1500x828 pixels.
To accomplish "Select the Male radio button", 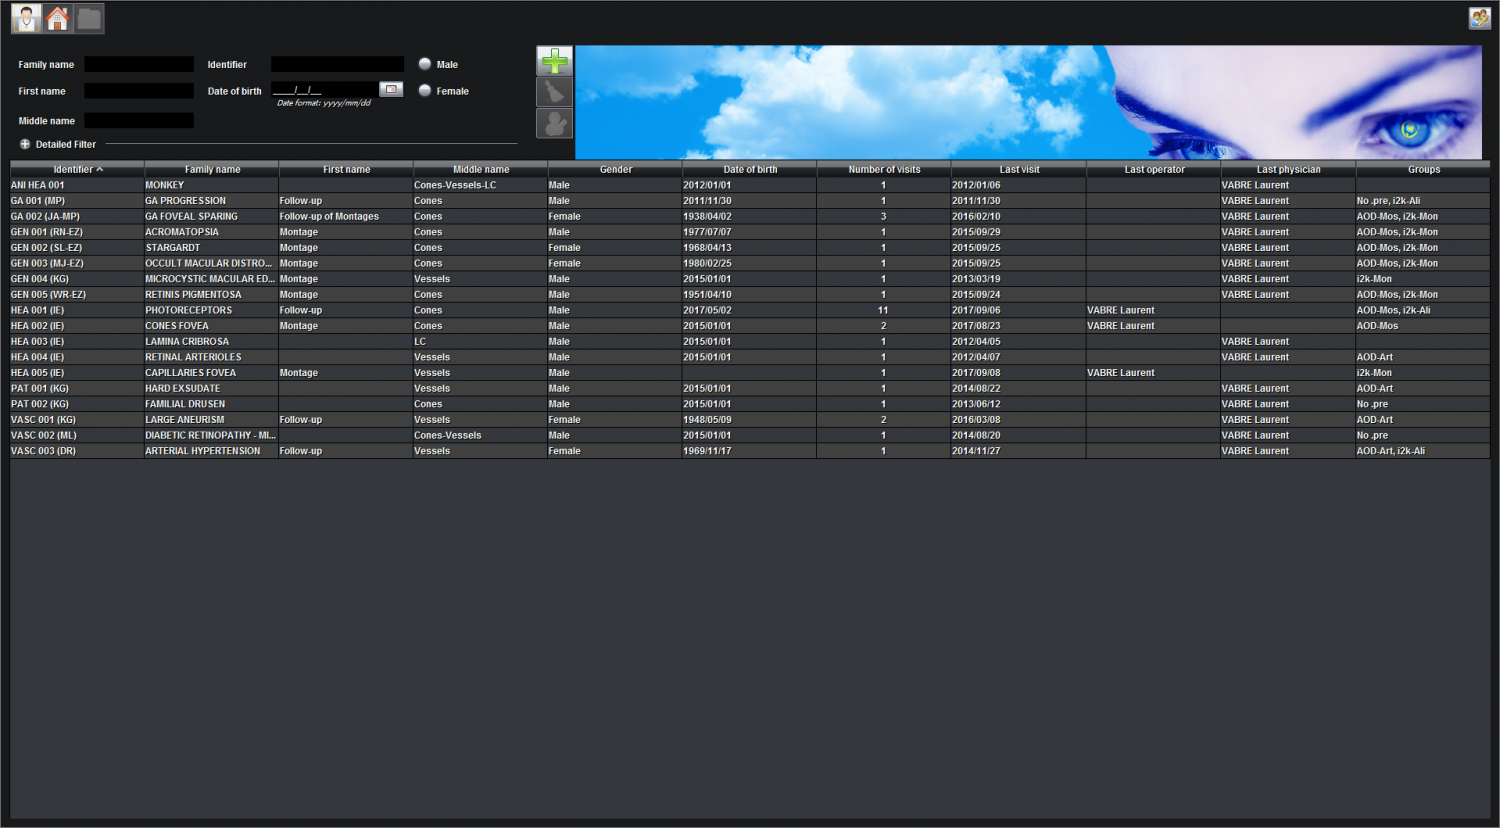I will (425, 64).
